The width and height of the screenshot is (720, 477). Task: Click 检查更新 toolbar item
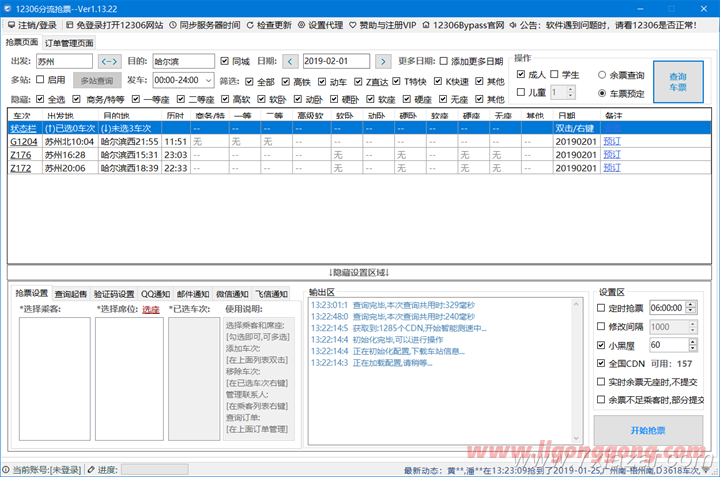269,25
